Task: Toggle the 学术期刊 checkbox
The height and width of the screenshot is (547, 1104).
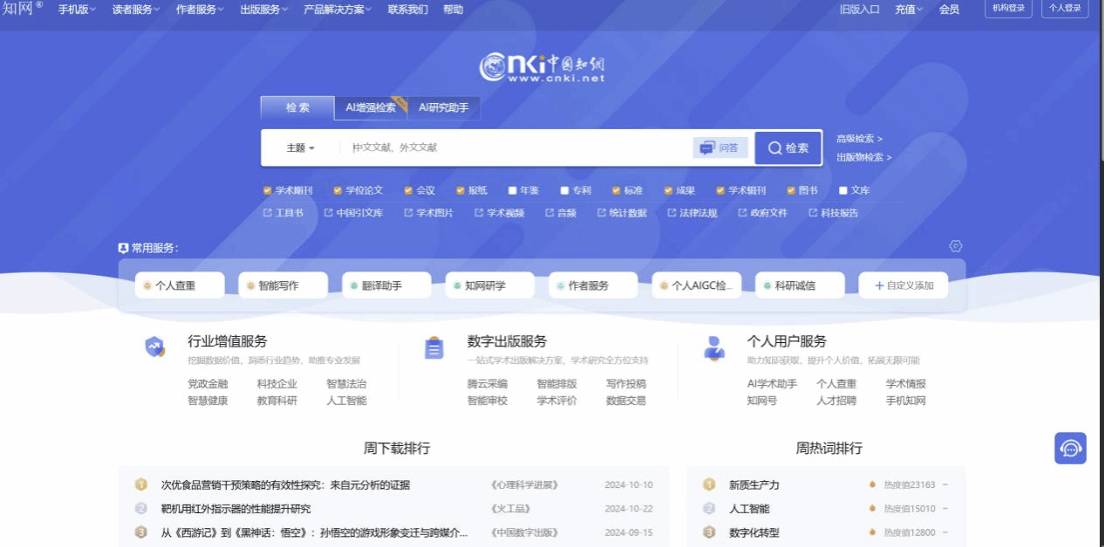Action: tap(267, 191)
